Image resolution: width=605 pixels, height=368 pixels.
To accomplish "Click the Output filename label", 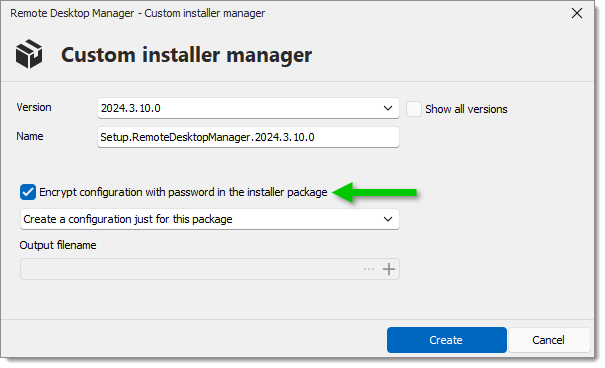I will (58, 245).
